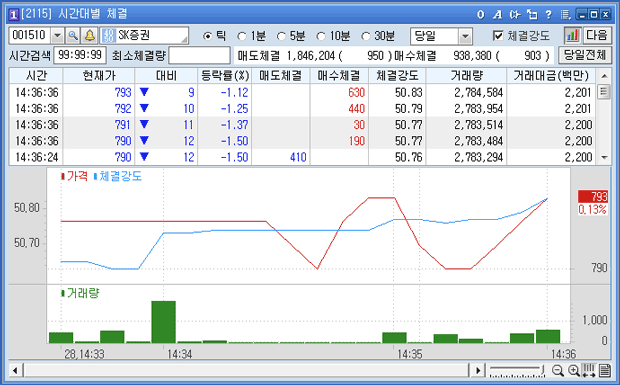Select the 5분 radio button

click(x=281, y=36)
